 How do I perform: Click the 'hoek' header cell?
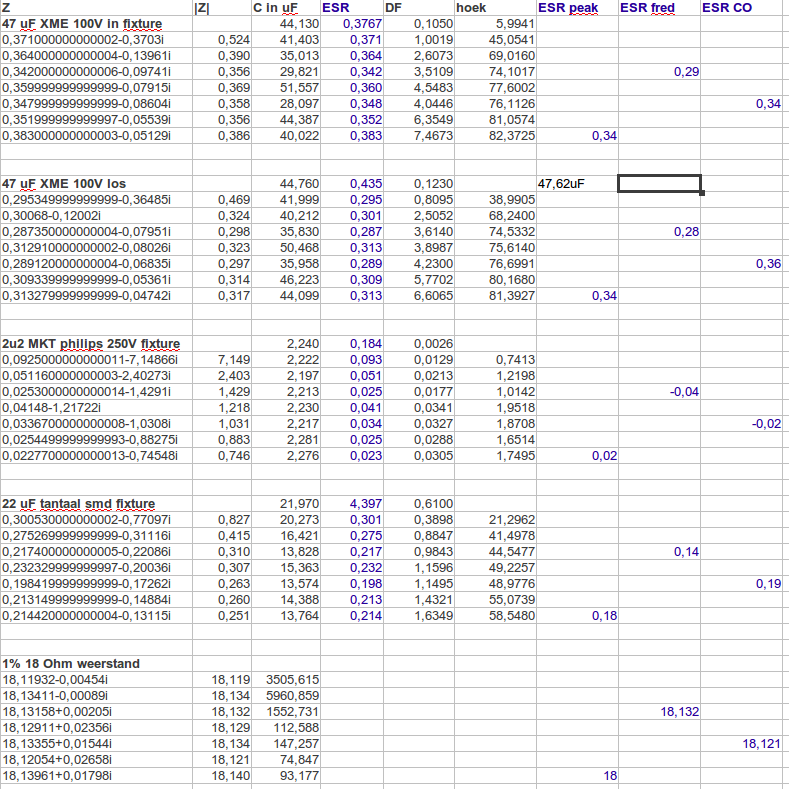(494, 8)
